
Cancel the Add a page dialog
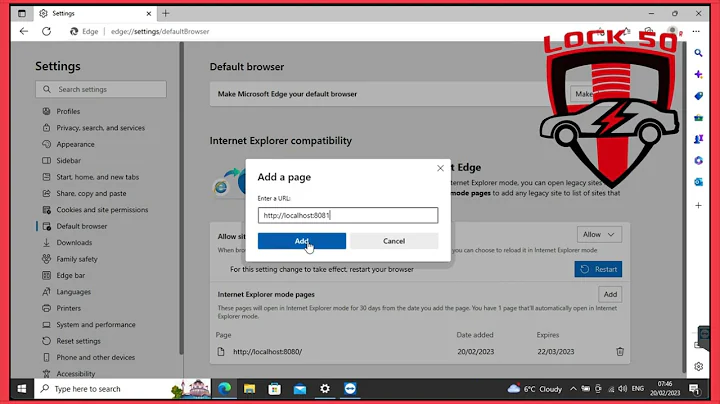[x=394, y=241]
